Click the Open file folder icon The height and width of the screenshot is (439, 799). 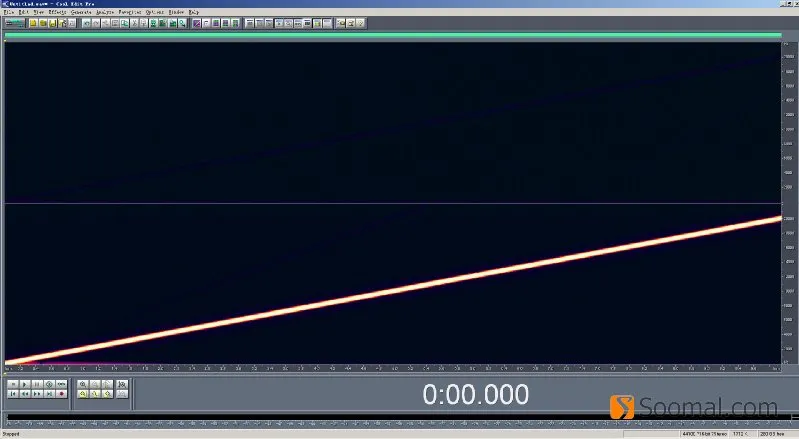click(43, 23)
